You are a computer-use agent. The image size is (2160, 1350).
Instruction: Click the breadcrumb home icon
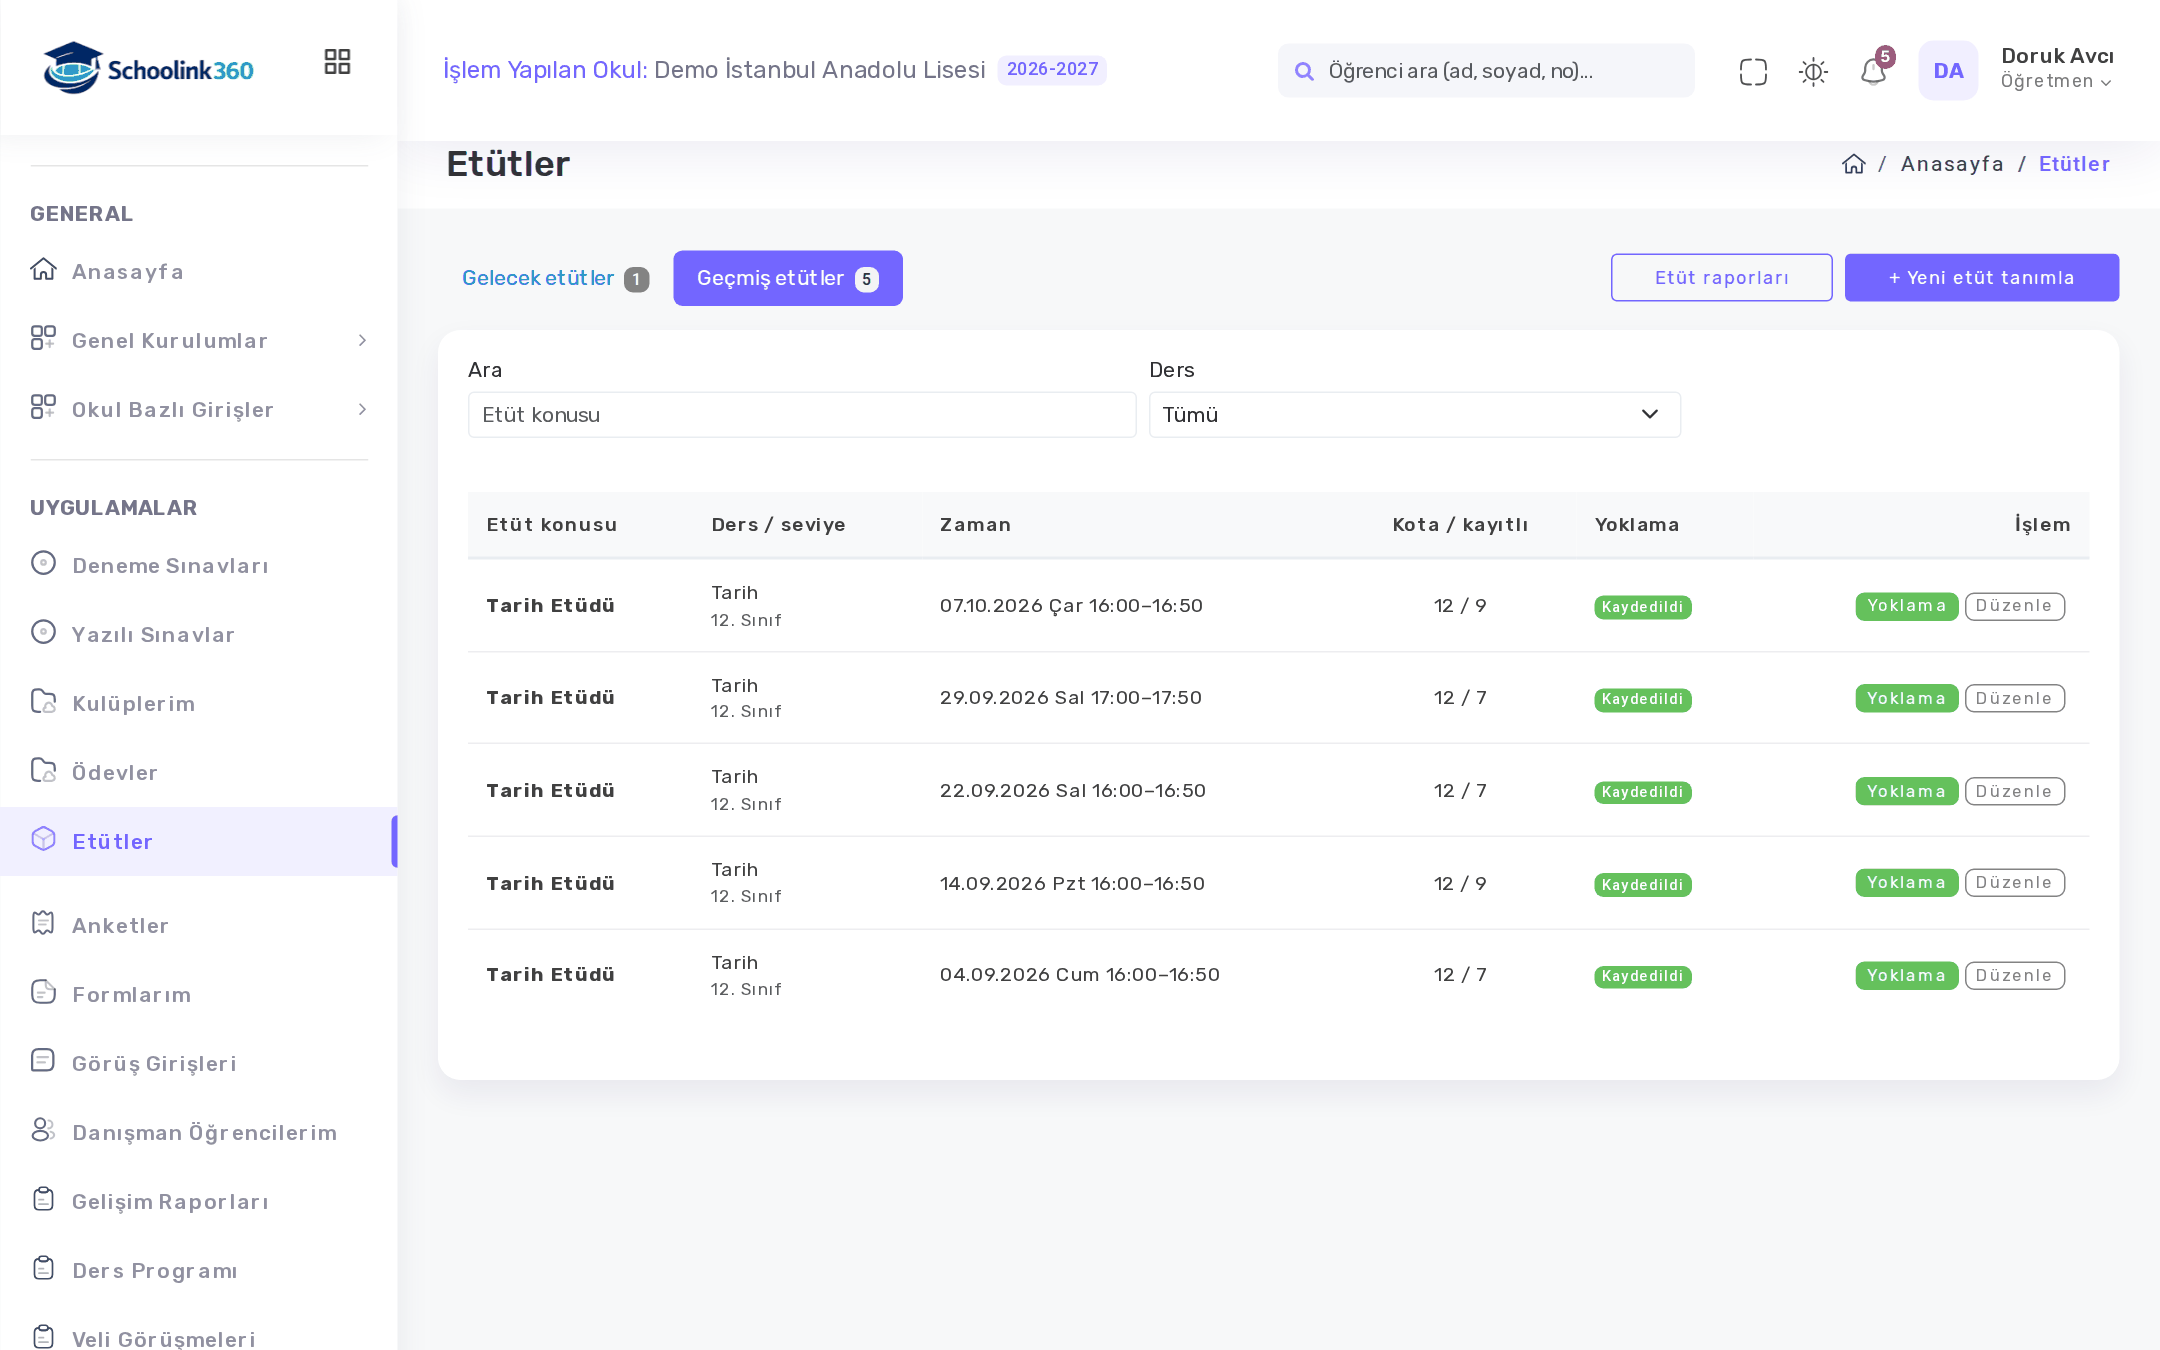point(1854,164)
